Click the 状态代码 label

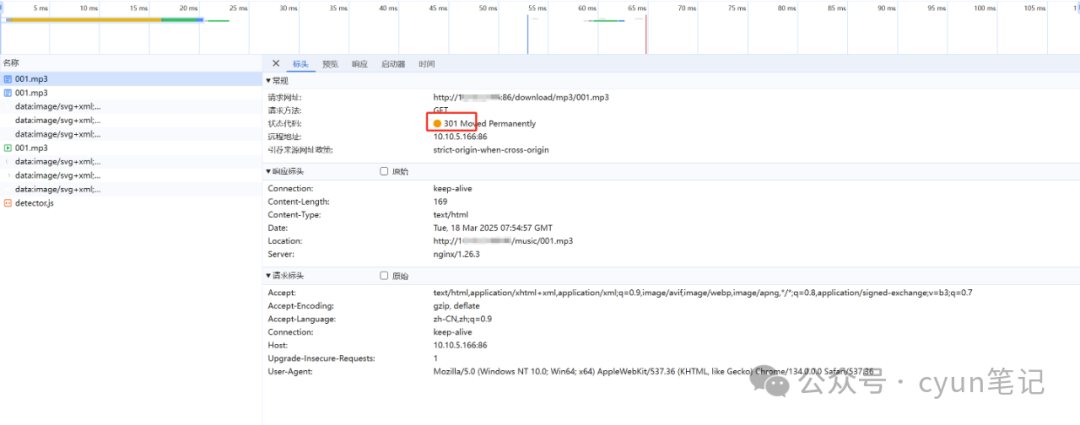(x=284, y=124)
